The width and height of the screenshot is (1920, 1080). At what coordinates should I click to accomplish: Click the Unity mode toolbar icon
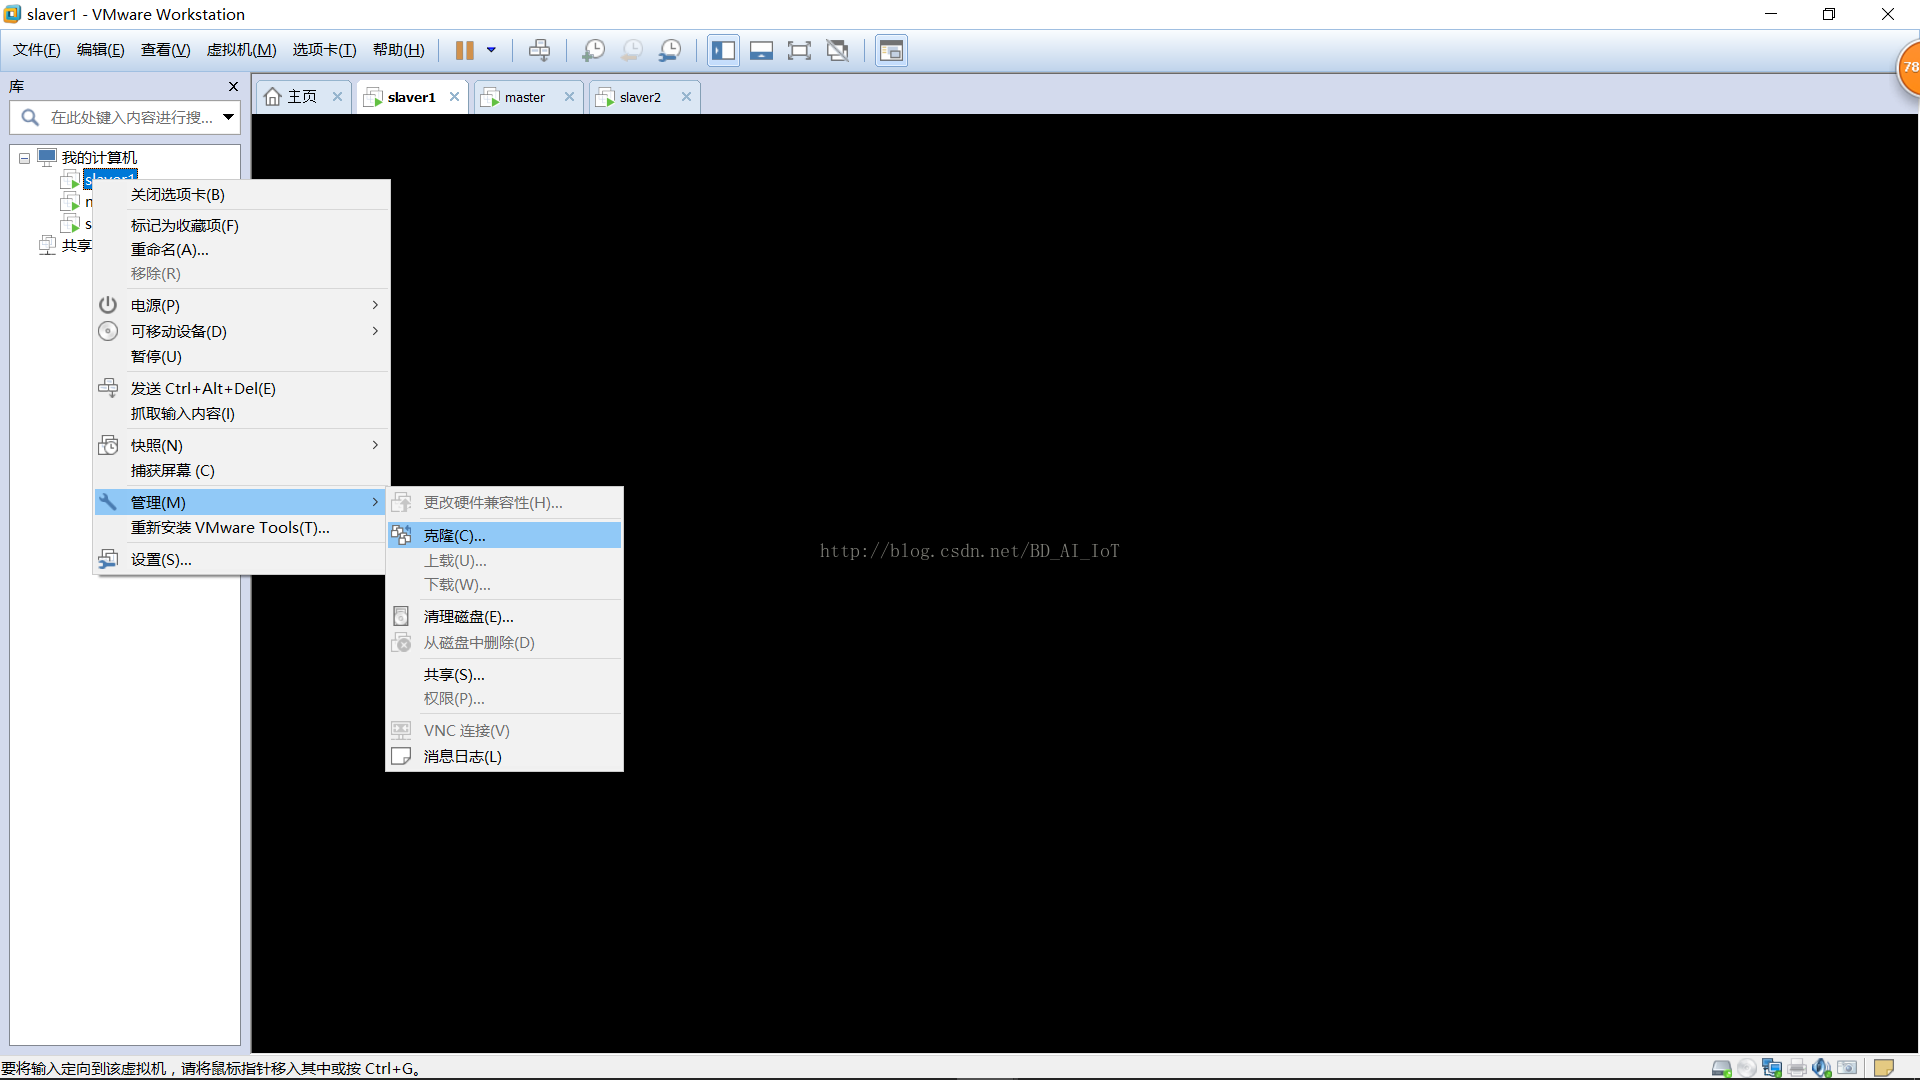pos(838,50)
